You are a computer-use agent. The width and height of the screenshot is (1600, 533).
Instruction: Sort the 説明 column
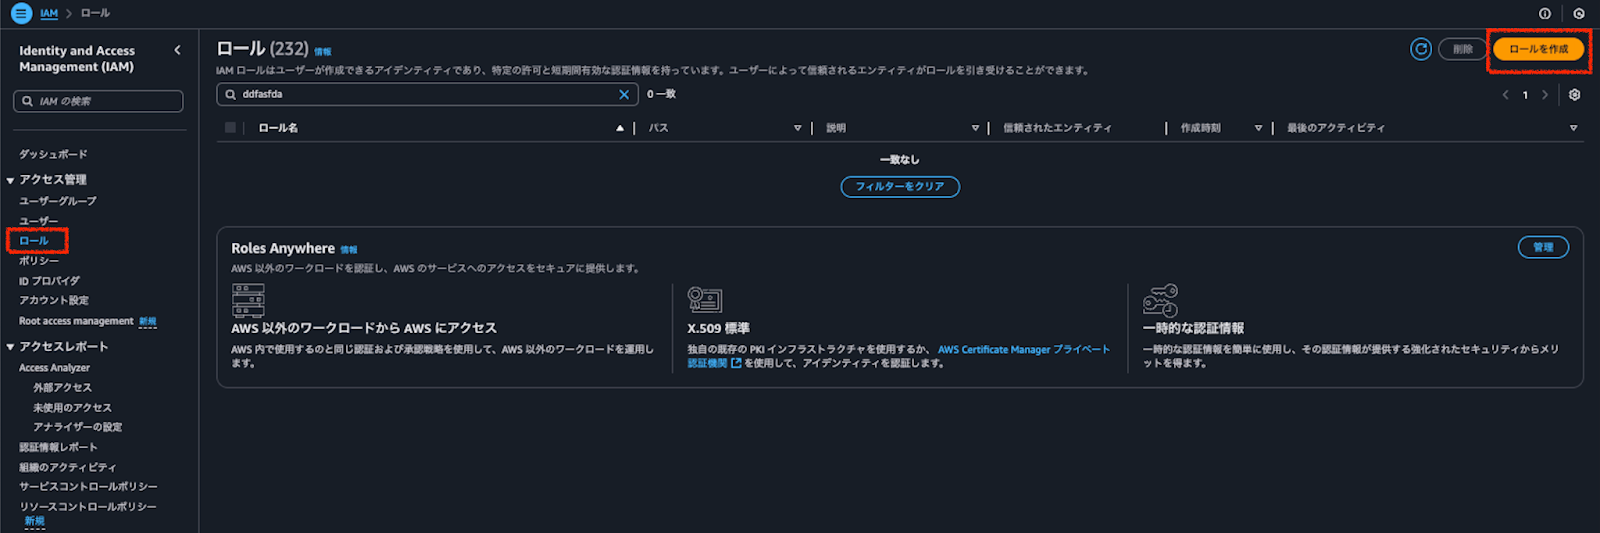975,128
